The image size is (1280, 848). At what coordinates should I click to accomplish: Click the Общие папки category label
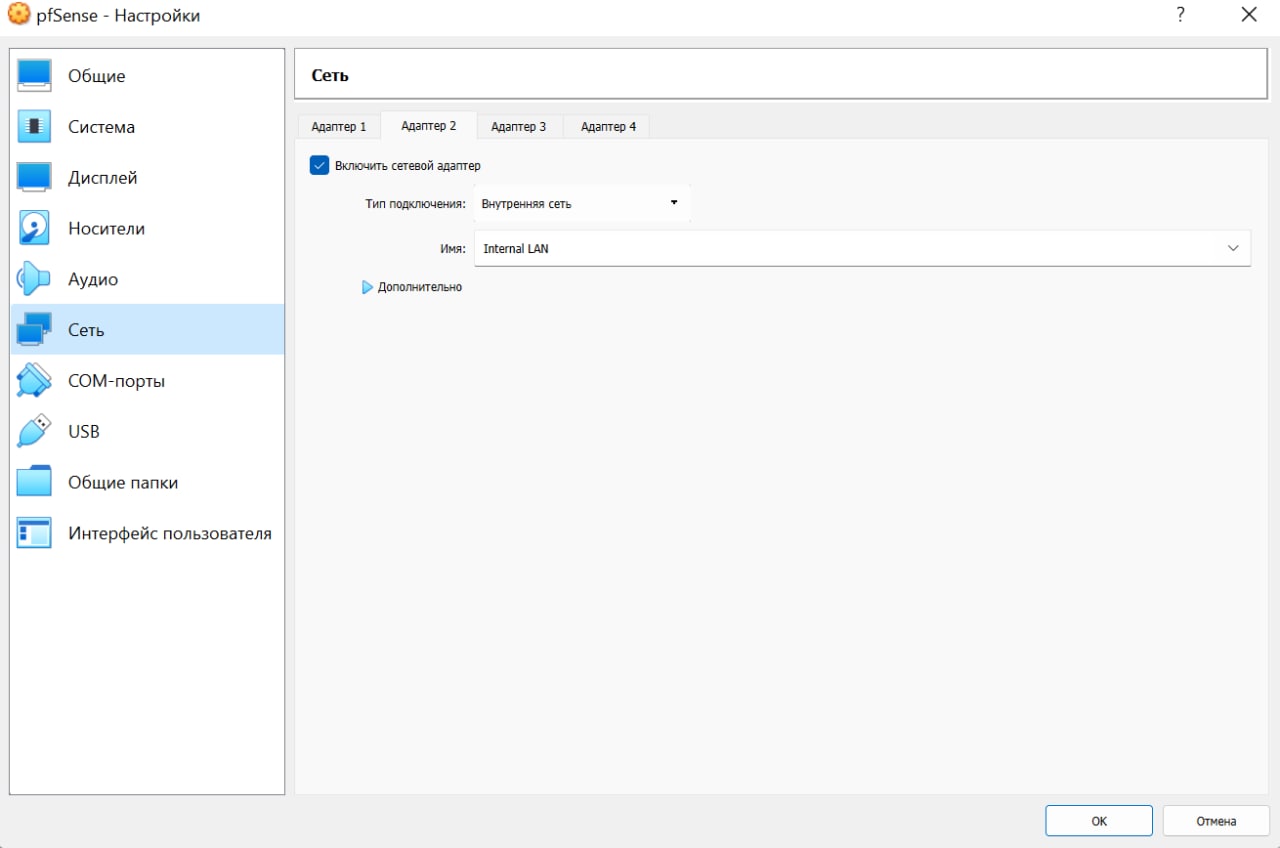click(x=123, y=482)
